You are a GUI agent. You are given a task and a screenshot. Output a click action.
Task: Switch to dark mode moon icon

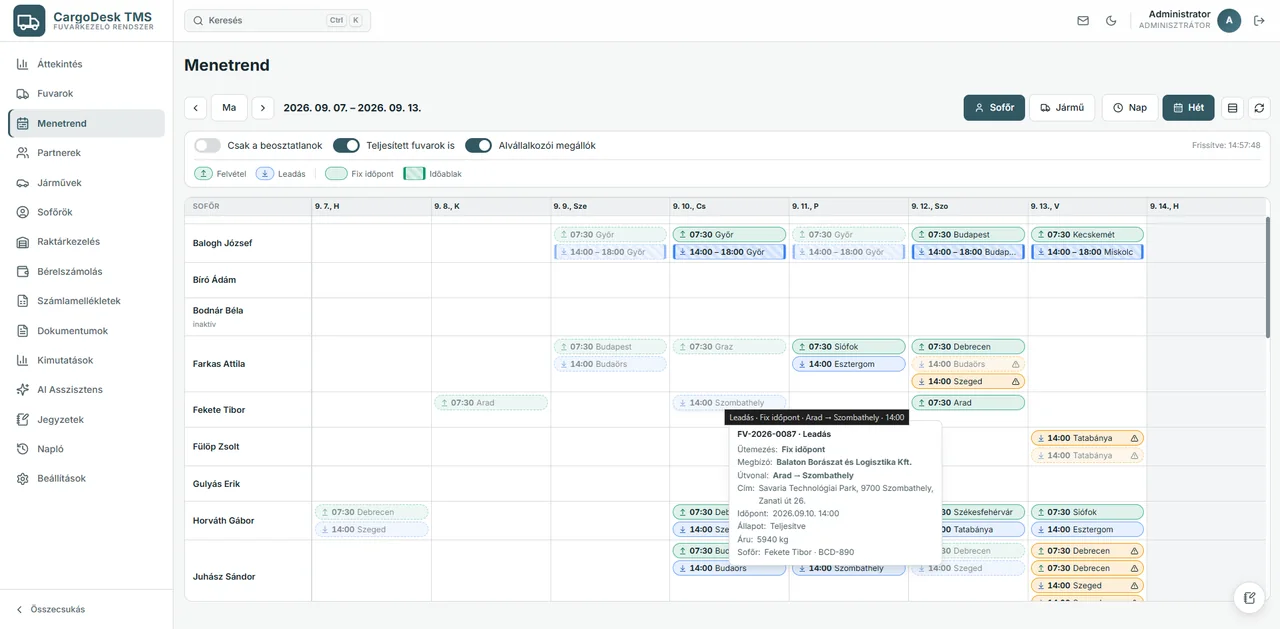1111,21
